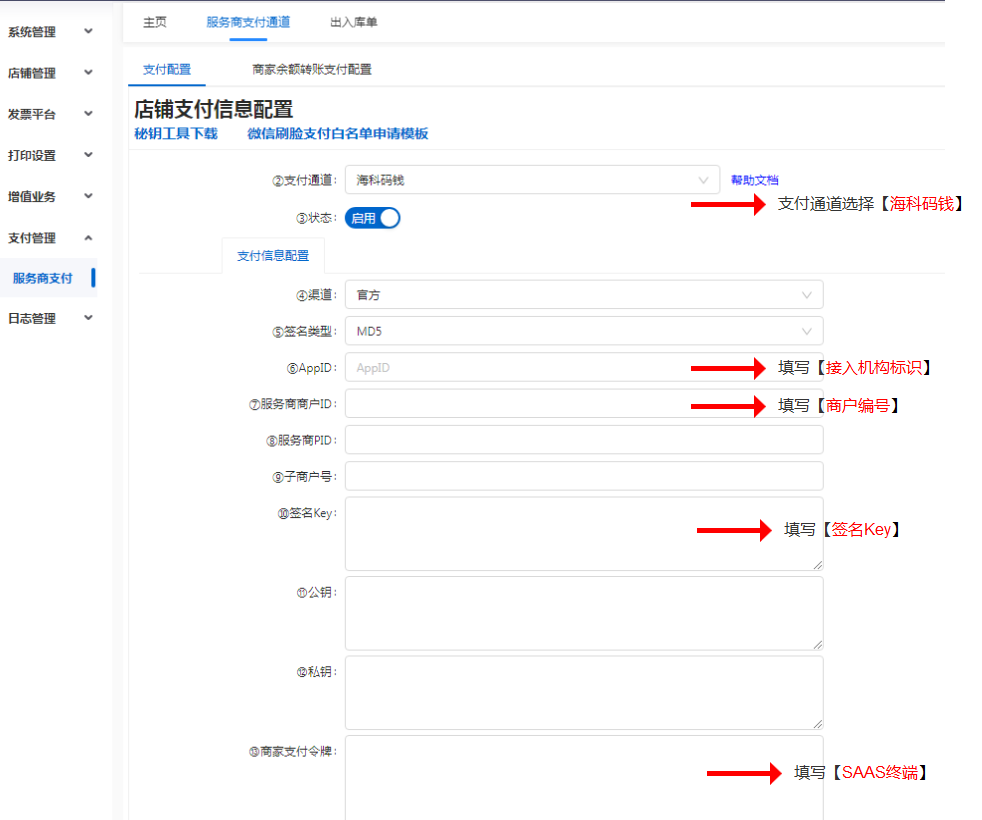Click the 秘钥工具下载 link
The height and width of the screenshot is (820, 982).
click(176, 134)
